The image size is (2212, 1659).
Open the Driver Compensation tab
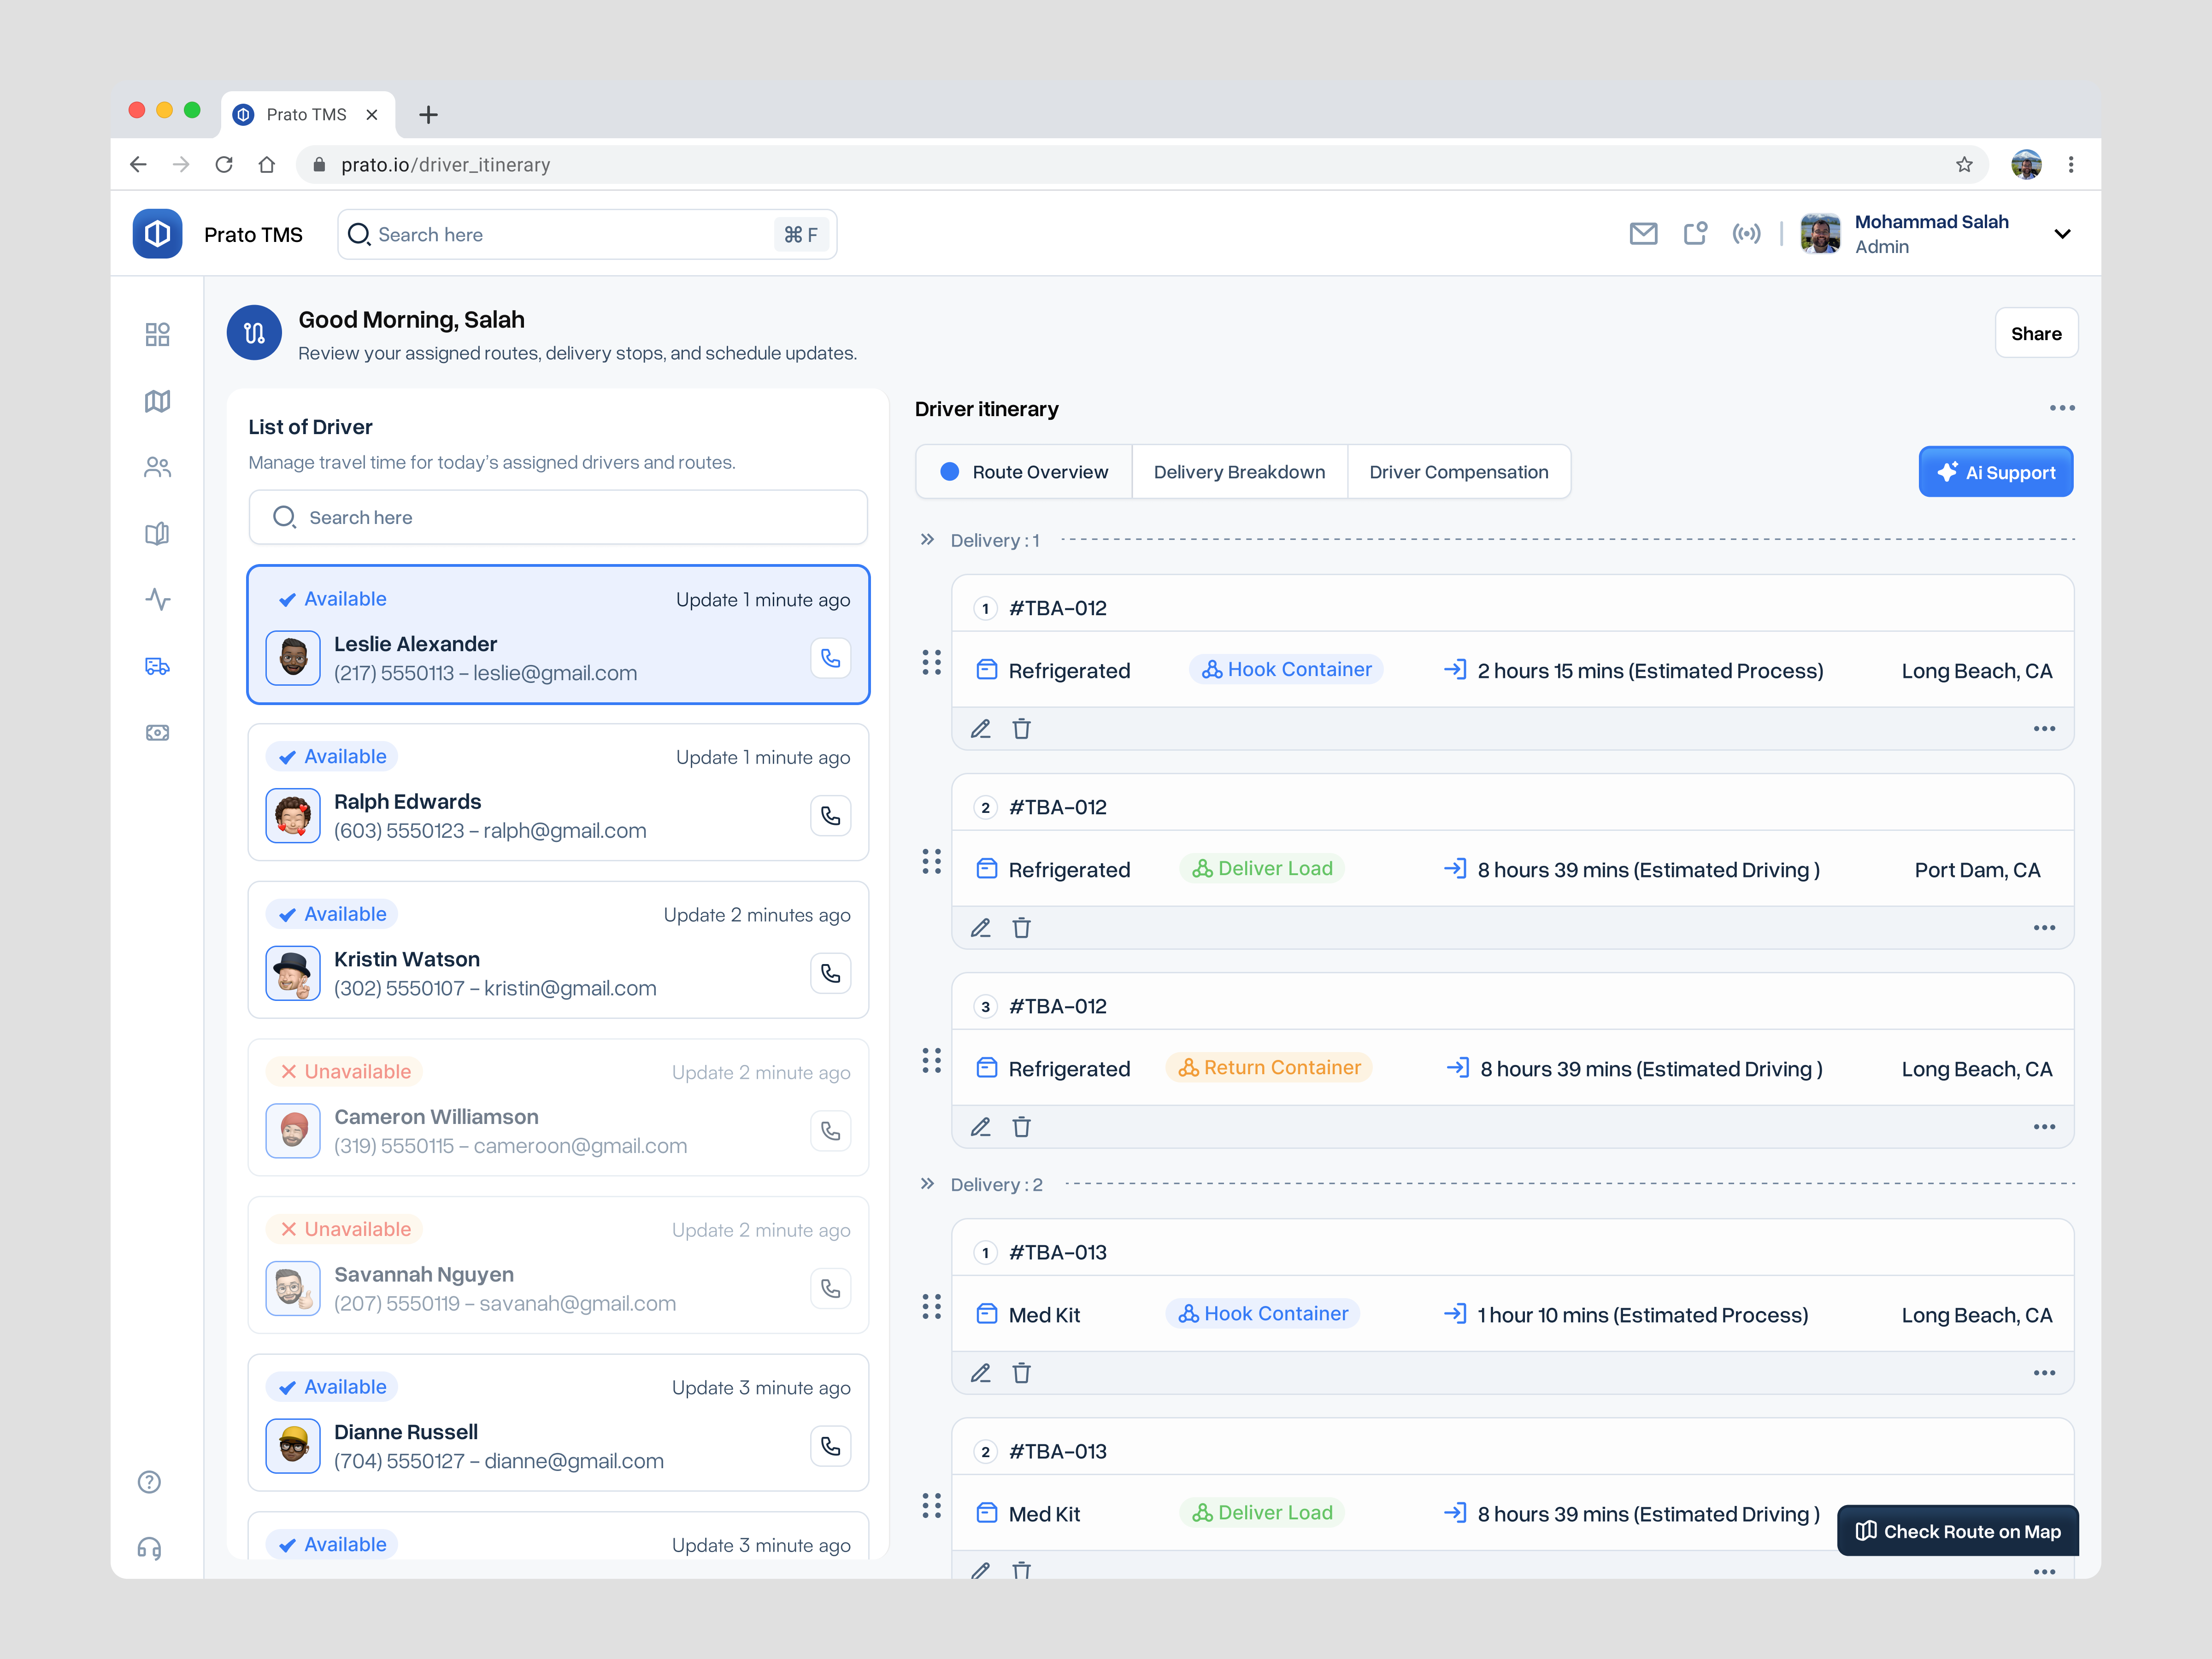[1458, 471]
